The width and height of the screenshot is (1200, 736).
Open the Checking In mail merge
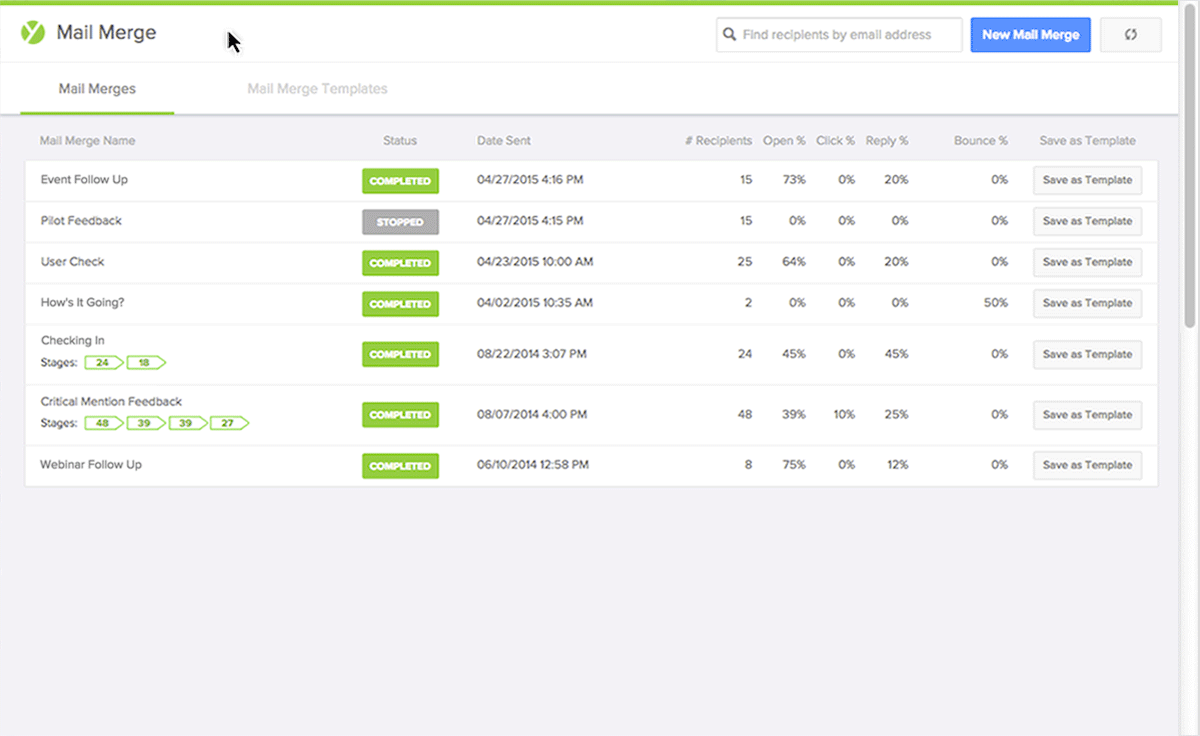[72, 341]
